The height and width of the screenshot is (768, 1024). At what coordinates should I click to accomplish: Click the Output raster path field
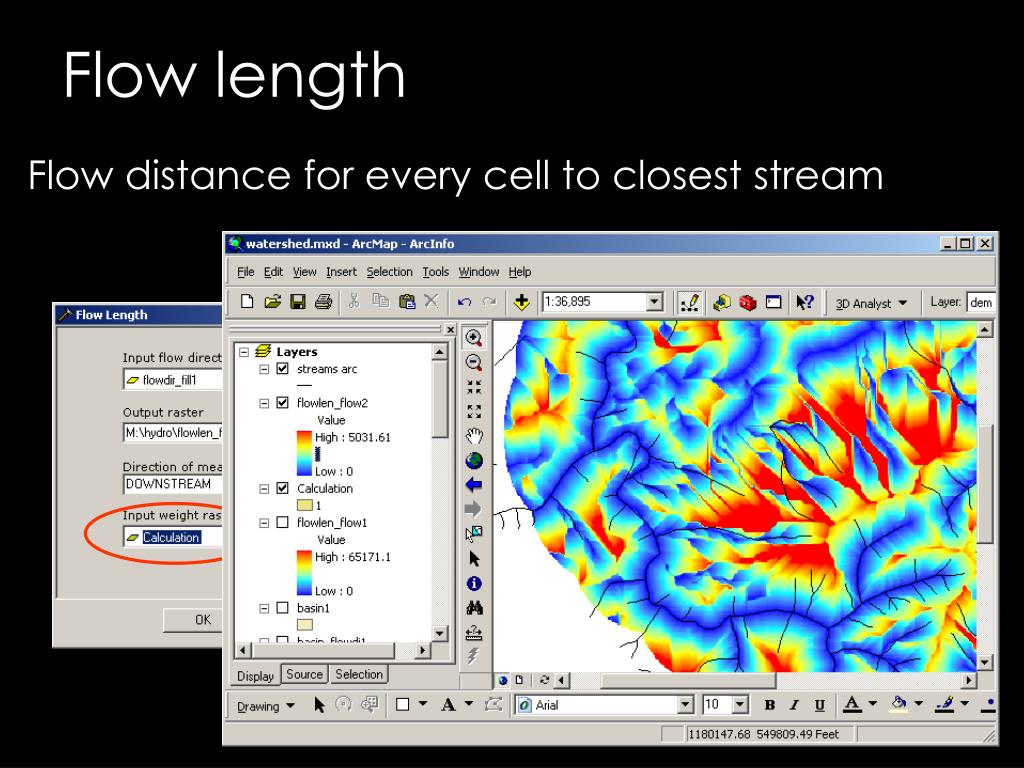tap(173, 432)
